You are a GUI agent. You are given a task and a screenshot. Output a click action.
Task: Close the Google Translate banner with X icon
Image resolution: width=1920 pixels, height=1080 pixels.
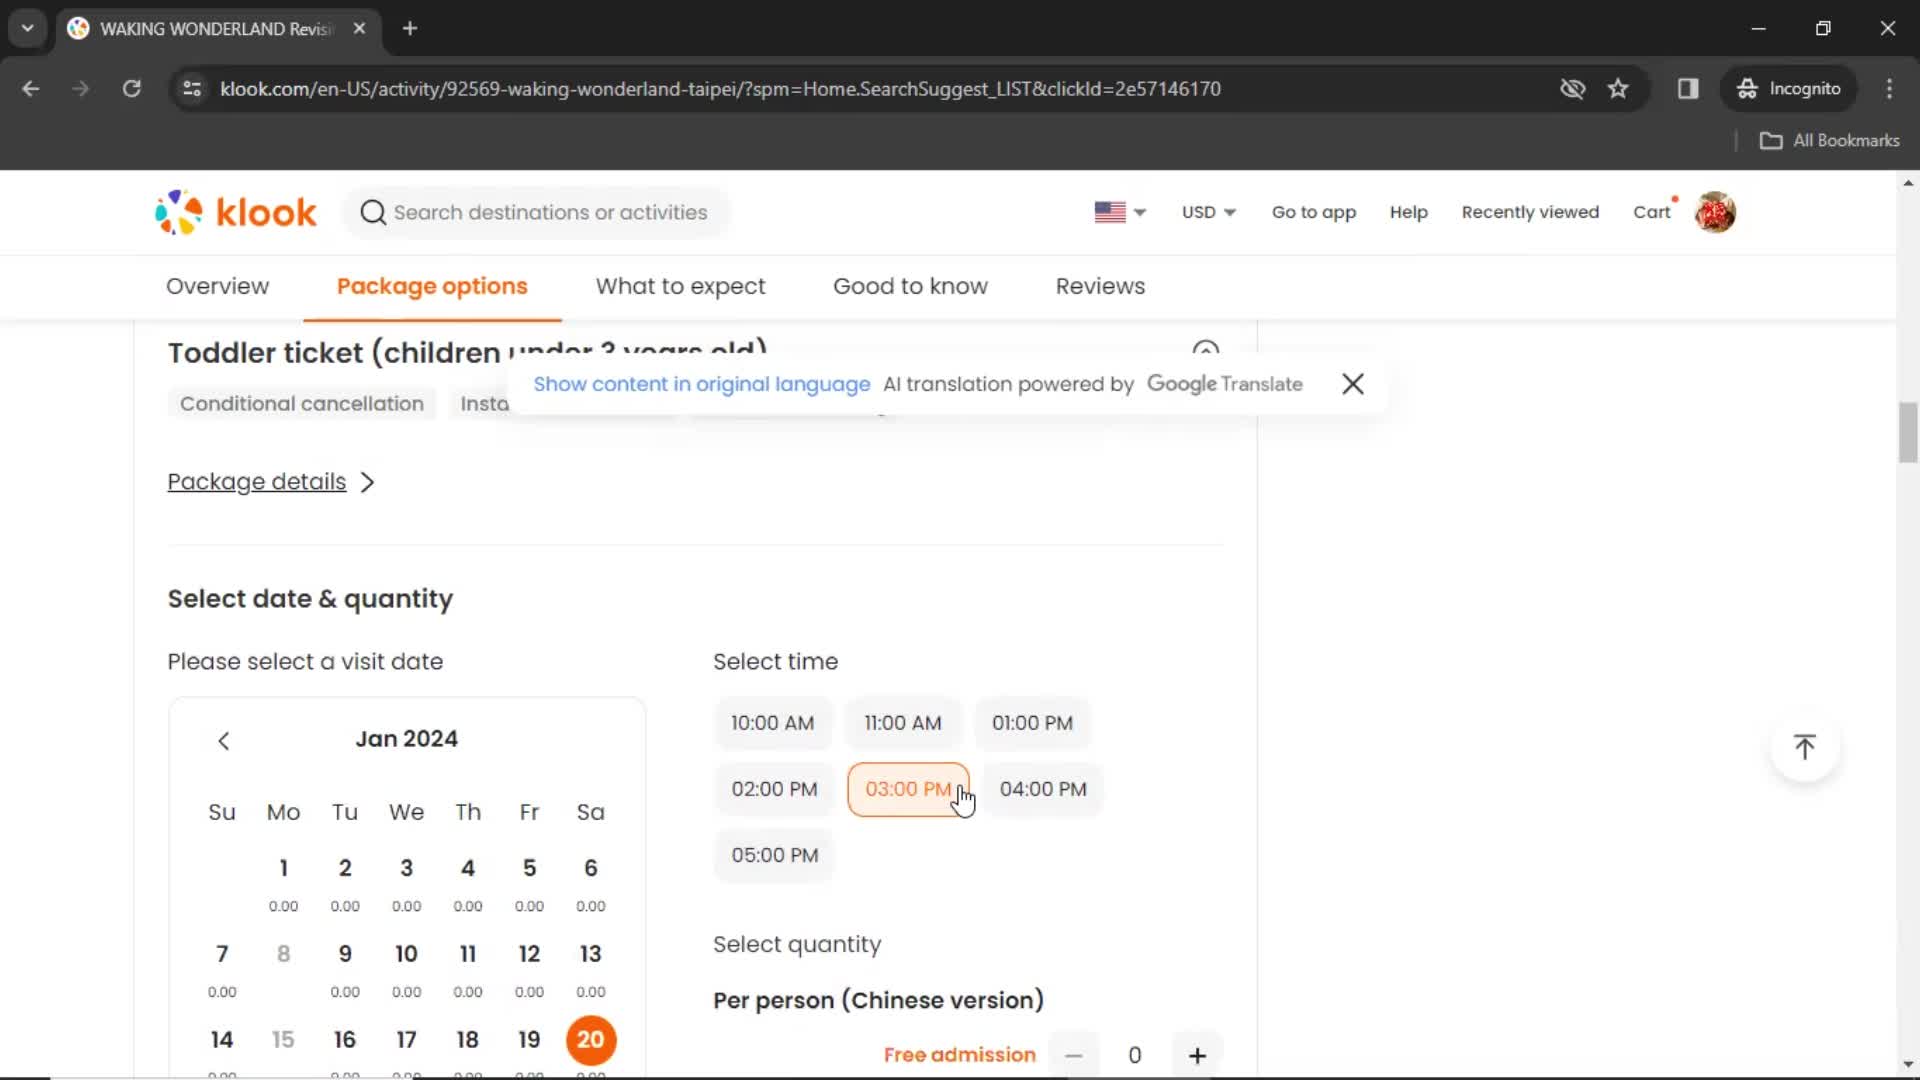tap(1353, 384)
